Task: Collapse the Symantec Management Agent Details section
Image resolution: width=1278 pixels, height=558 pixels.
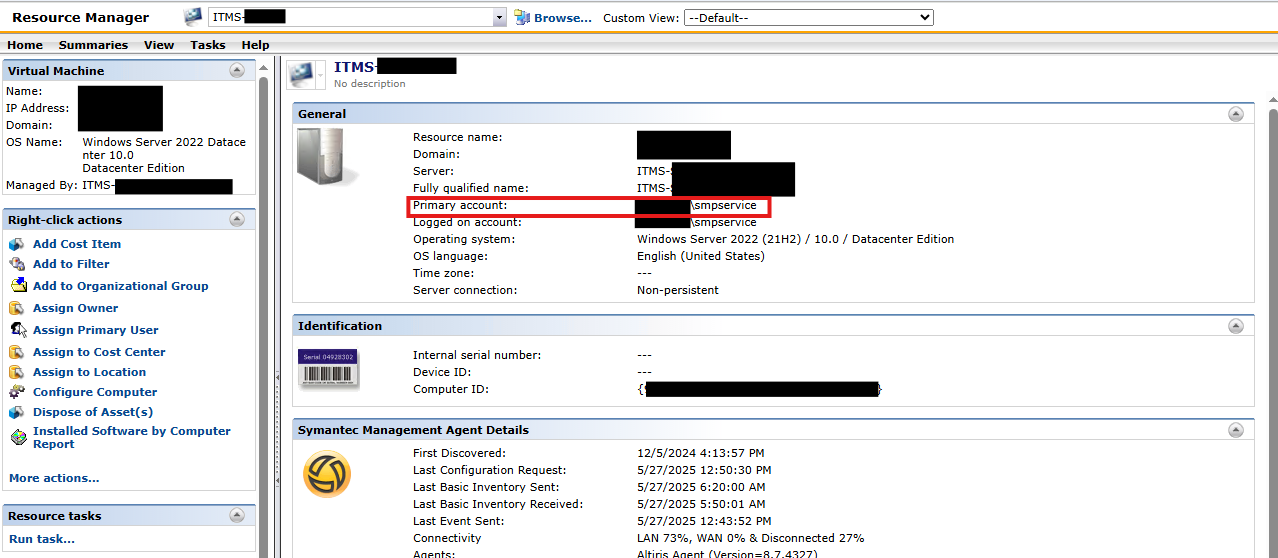Action: point(1235,429)
